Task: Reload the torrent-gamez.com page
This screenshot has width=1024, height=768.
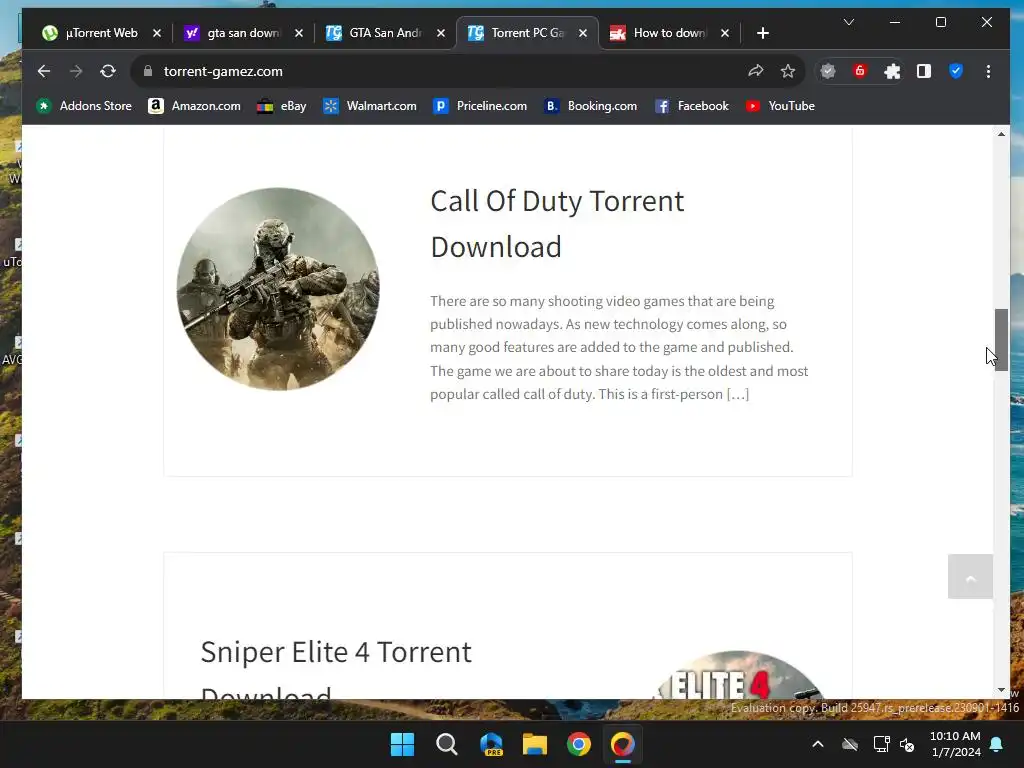Action: (x=108, y=71)
